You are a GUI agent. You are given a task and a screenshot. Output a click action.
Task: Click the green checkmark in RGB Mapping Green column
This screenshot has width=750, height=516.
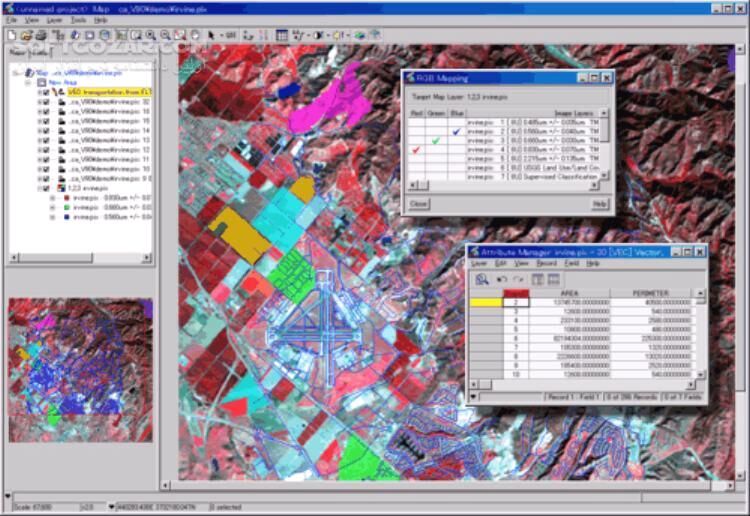pyautogui.click(x=436, y=141)
